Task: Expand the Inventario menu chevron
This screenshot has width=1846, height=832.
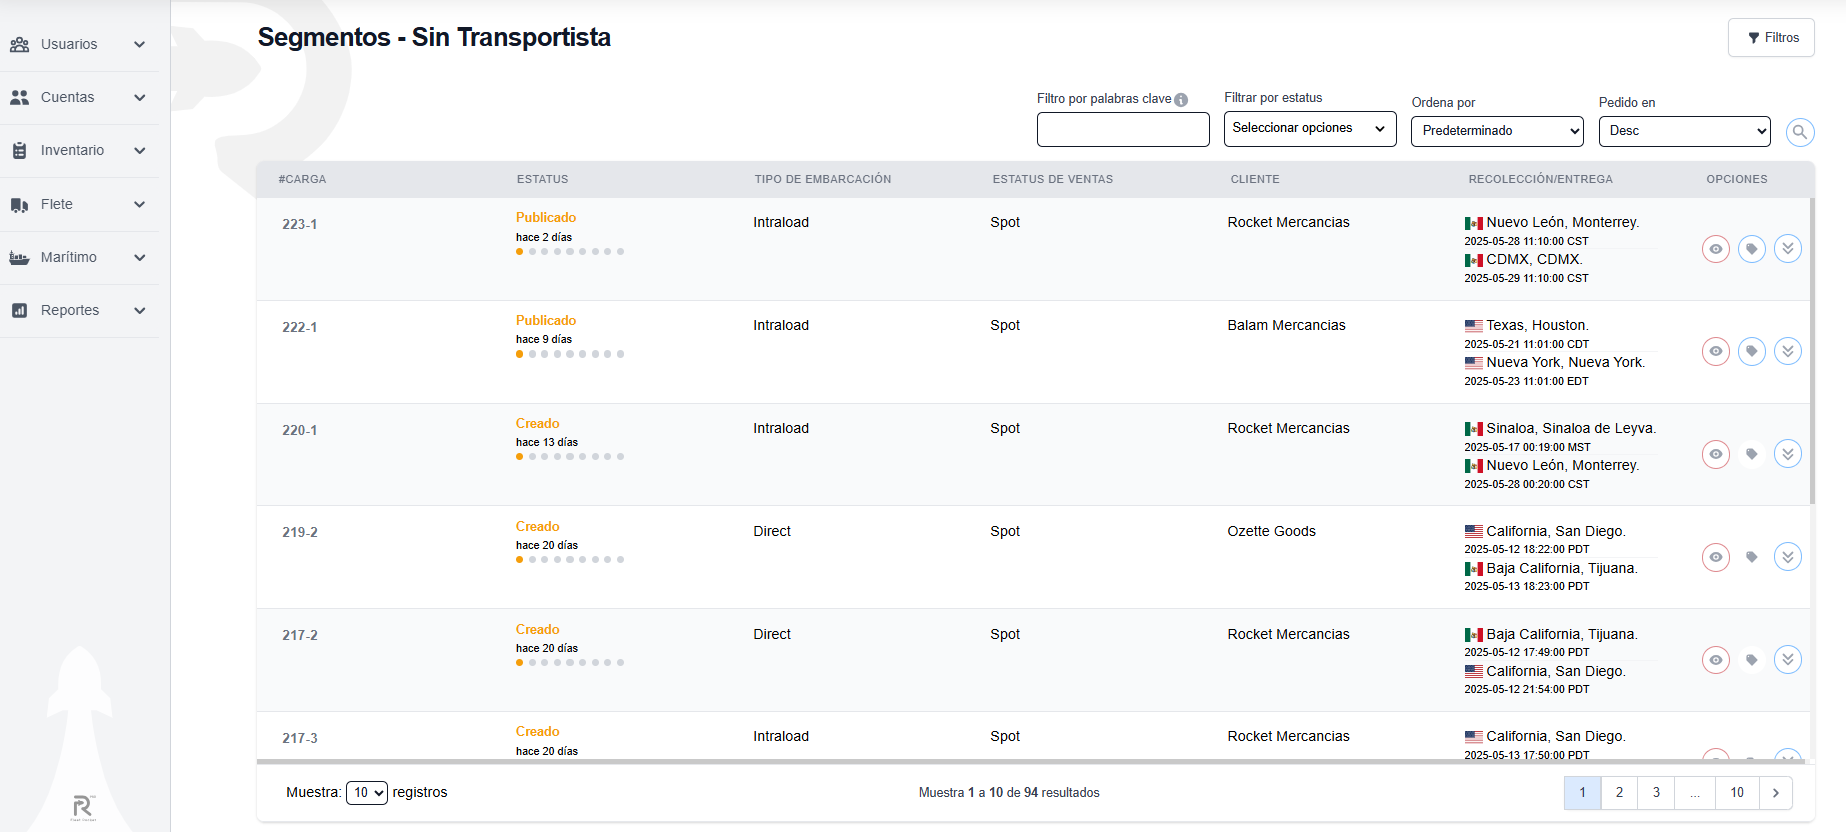Action: (x=140, y=151)
